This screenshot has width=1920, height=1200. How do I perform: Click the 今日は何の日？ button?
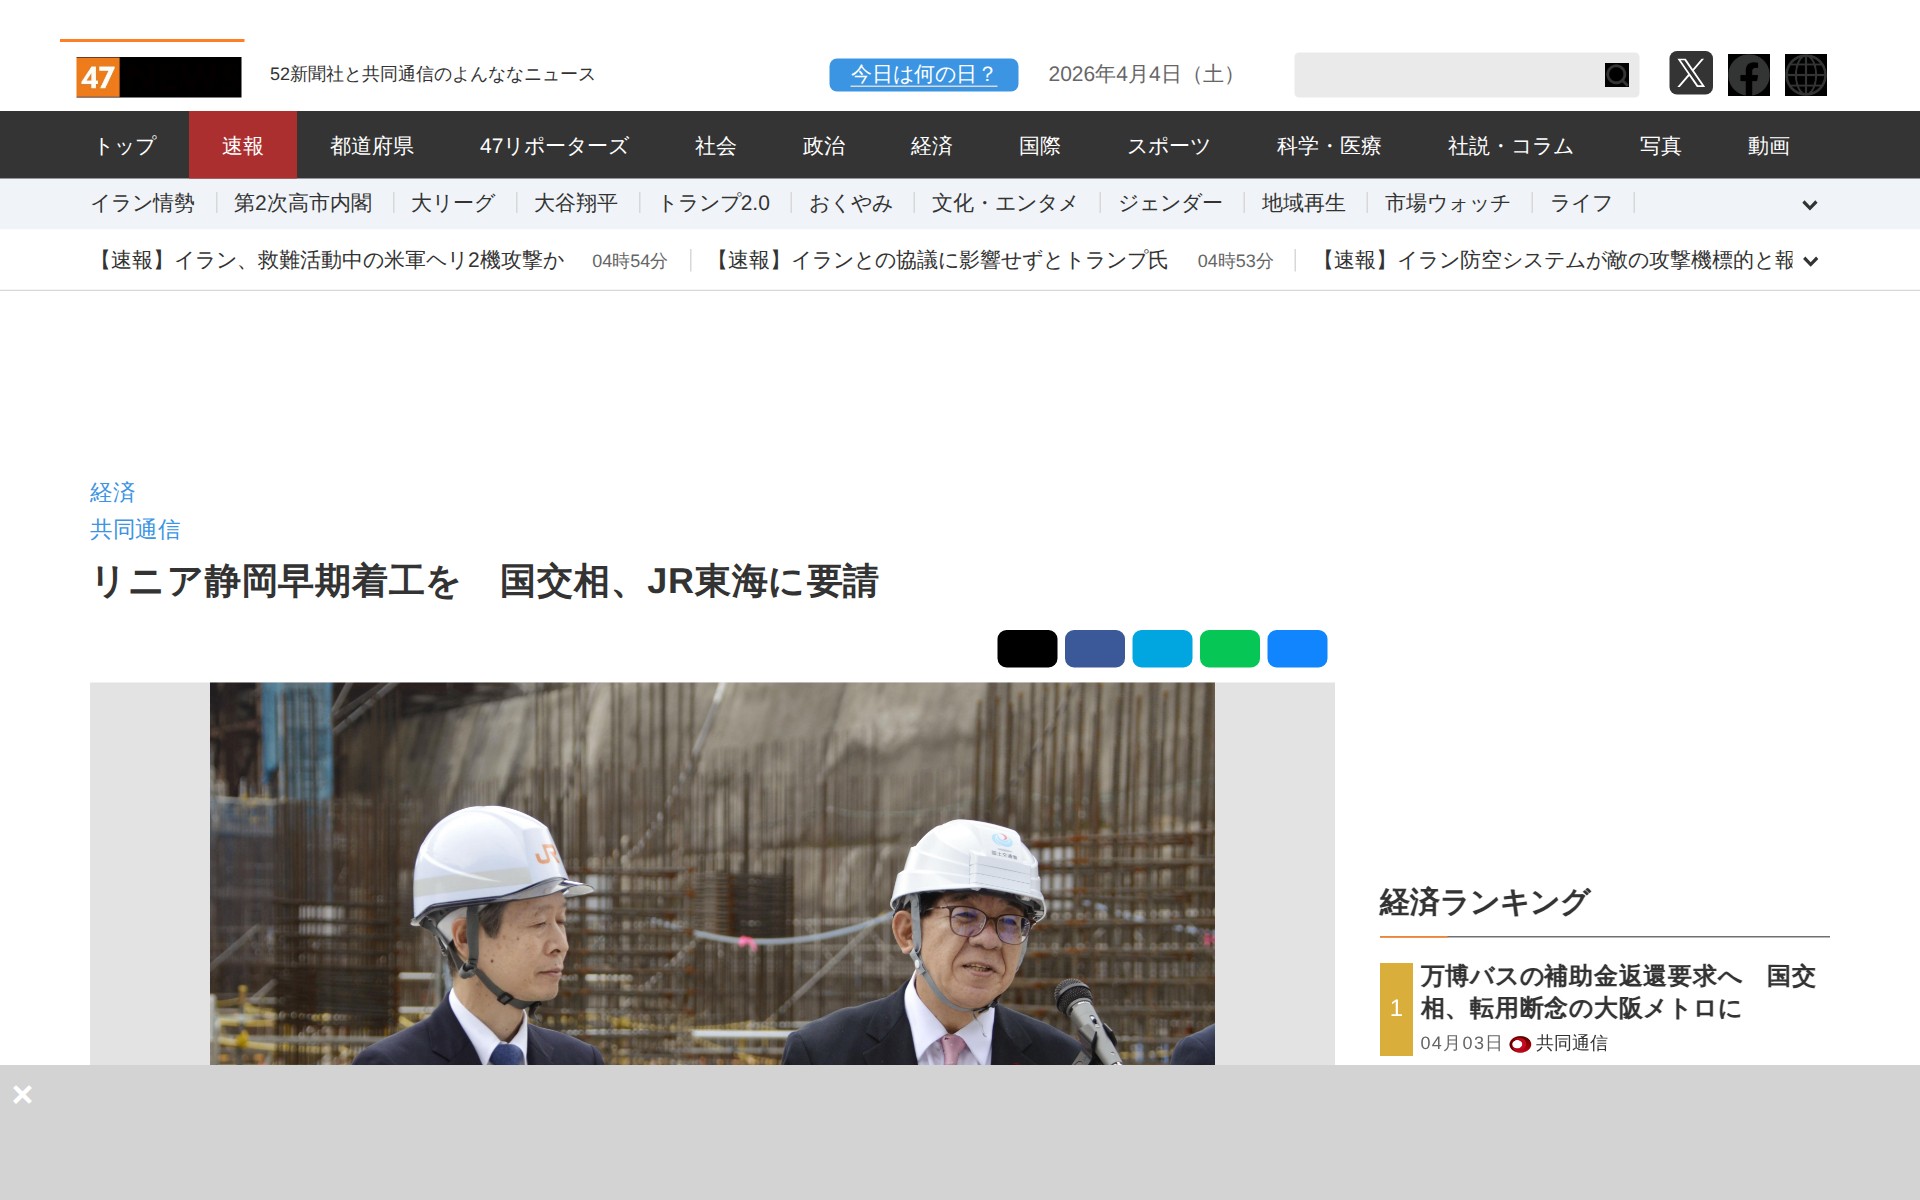(x=923, y=75)
